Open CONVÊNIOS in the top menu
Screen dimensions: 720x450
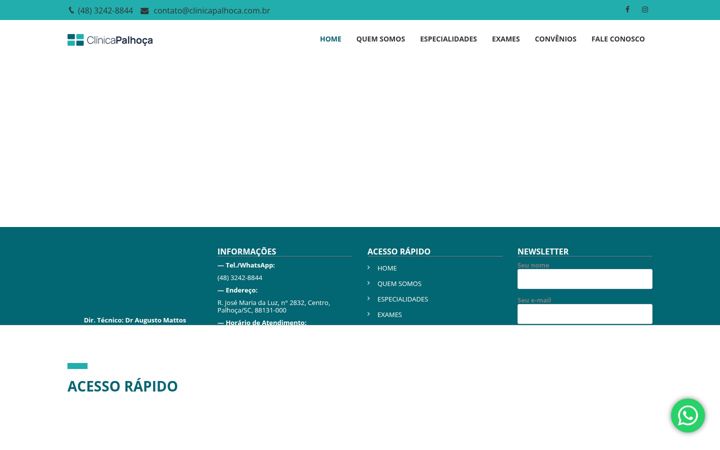tap(555, 39)
